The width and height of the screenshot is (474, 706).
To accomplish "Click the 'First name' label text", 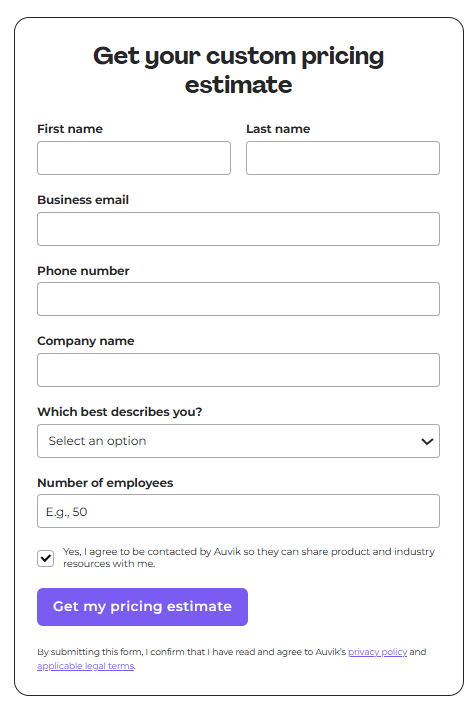I will click(x=70, y=129).
